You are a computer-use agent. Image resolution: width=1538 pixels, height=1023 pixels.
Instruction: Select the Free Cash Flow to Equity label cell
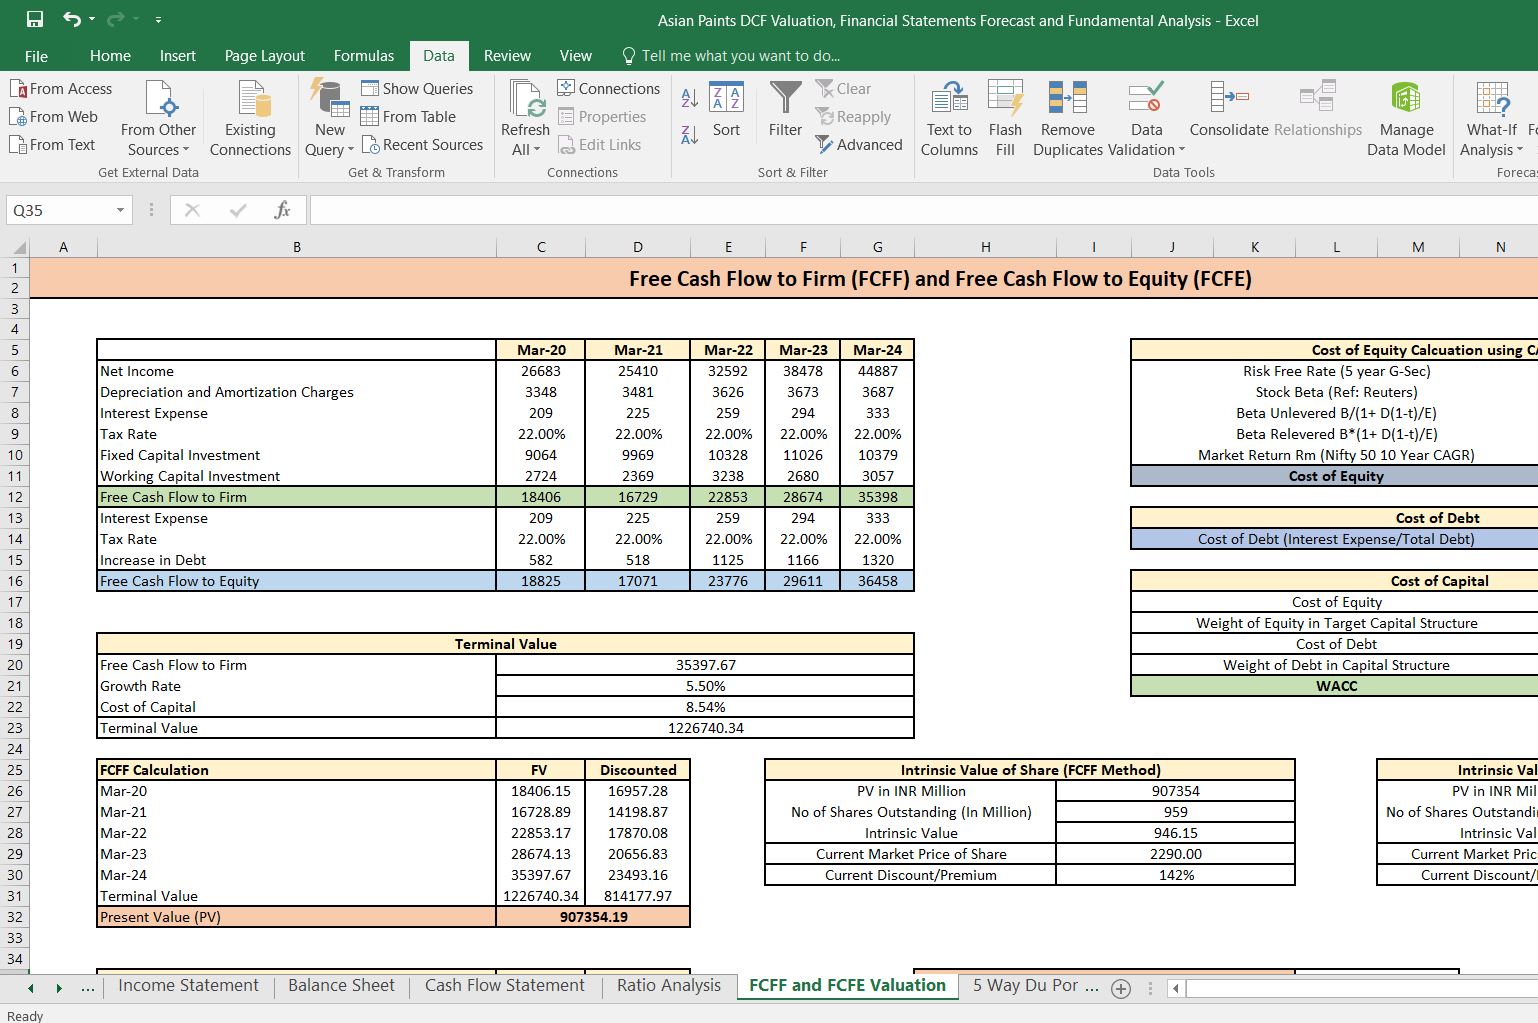tap(297, 581)
